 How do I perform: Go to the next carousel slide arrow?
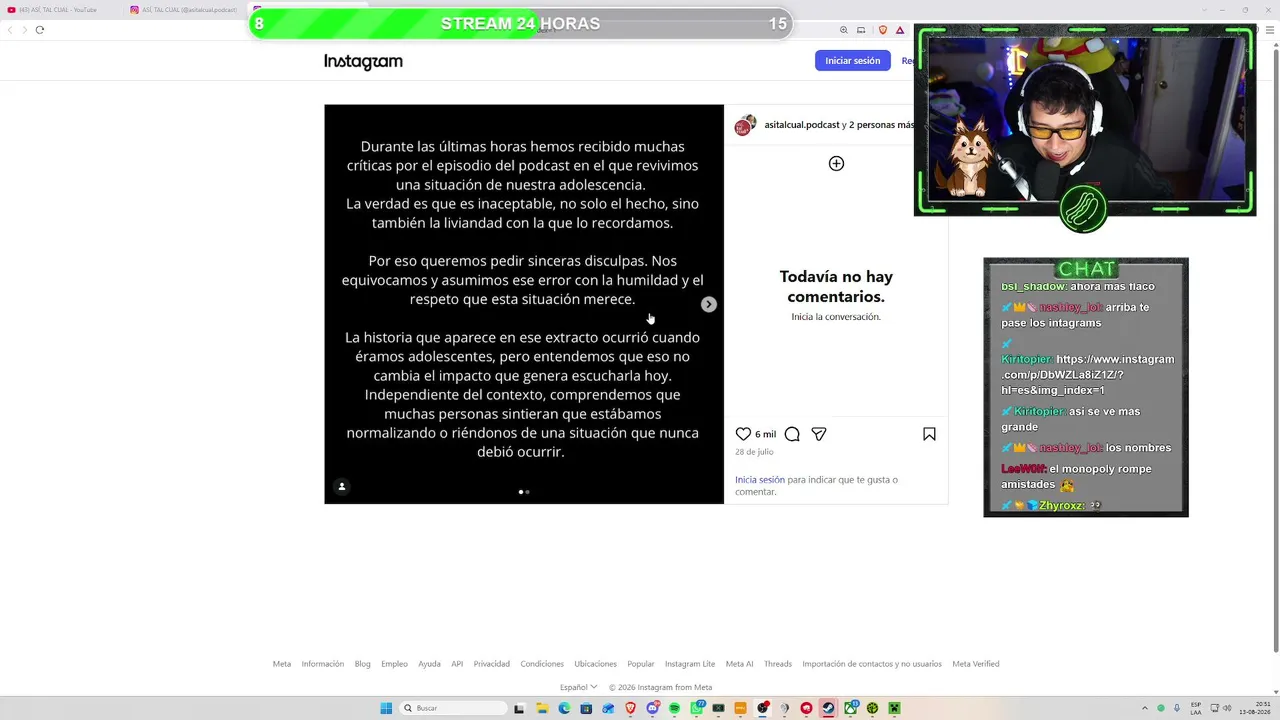pyautogui.click(x=708, y=304)
